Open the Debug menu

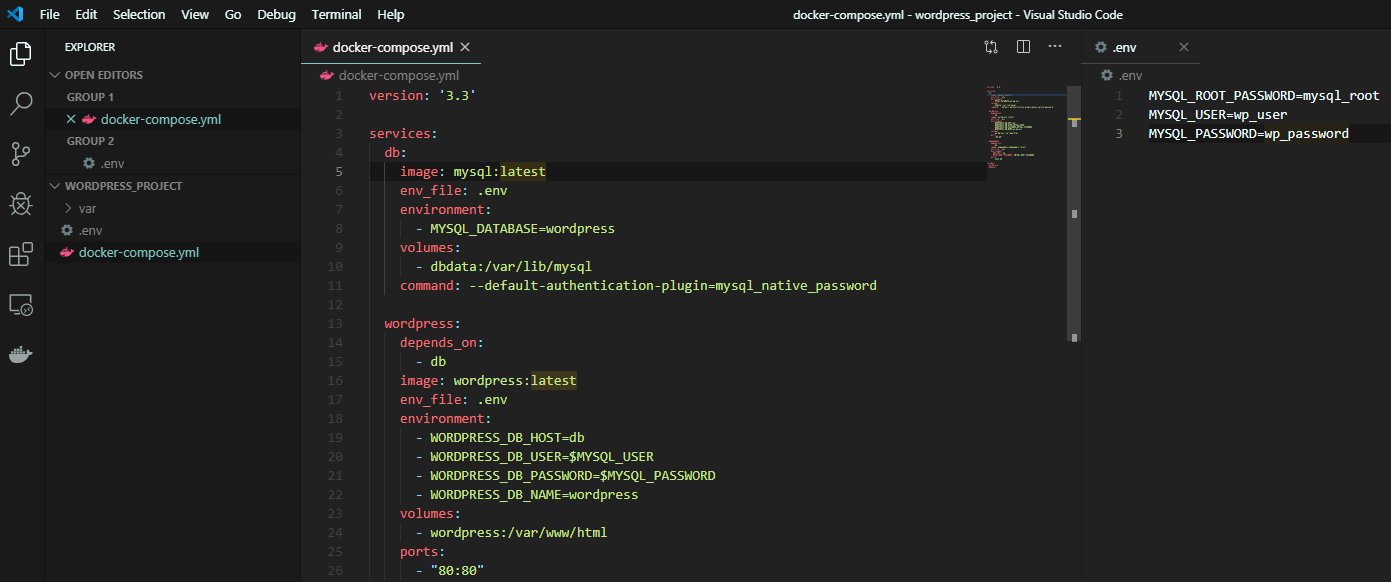pyautogui.click(x=276, y=14)
